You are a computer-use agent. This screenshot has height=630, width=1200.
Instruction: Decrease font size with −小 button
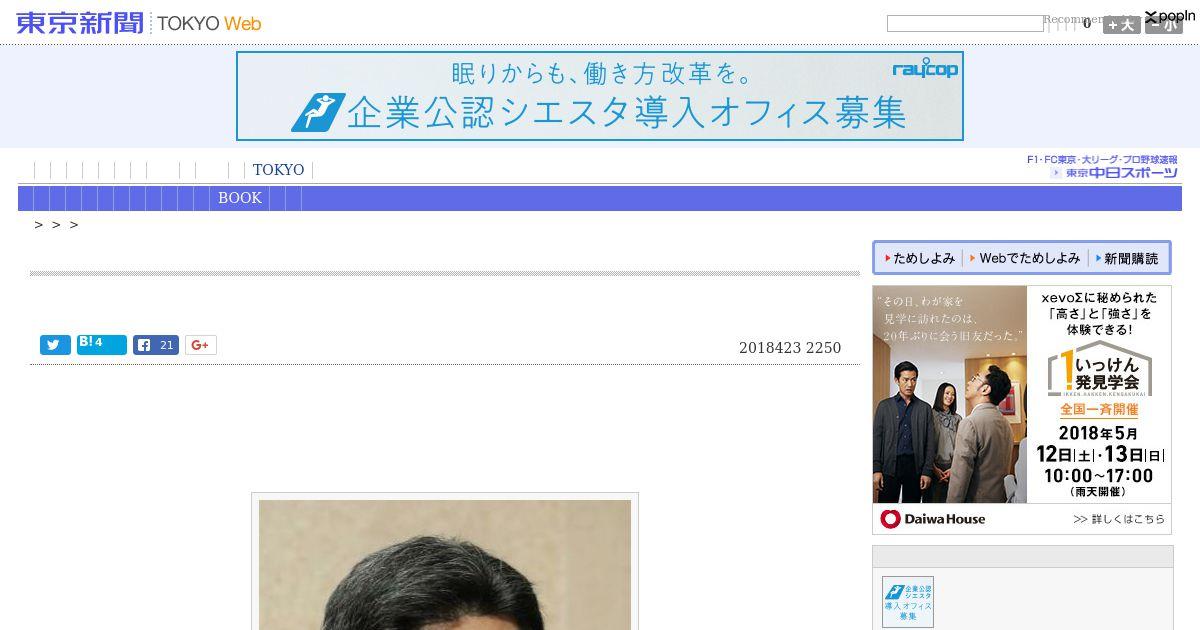[x=1164, y=25]
